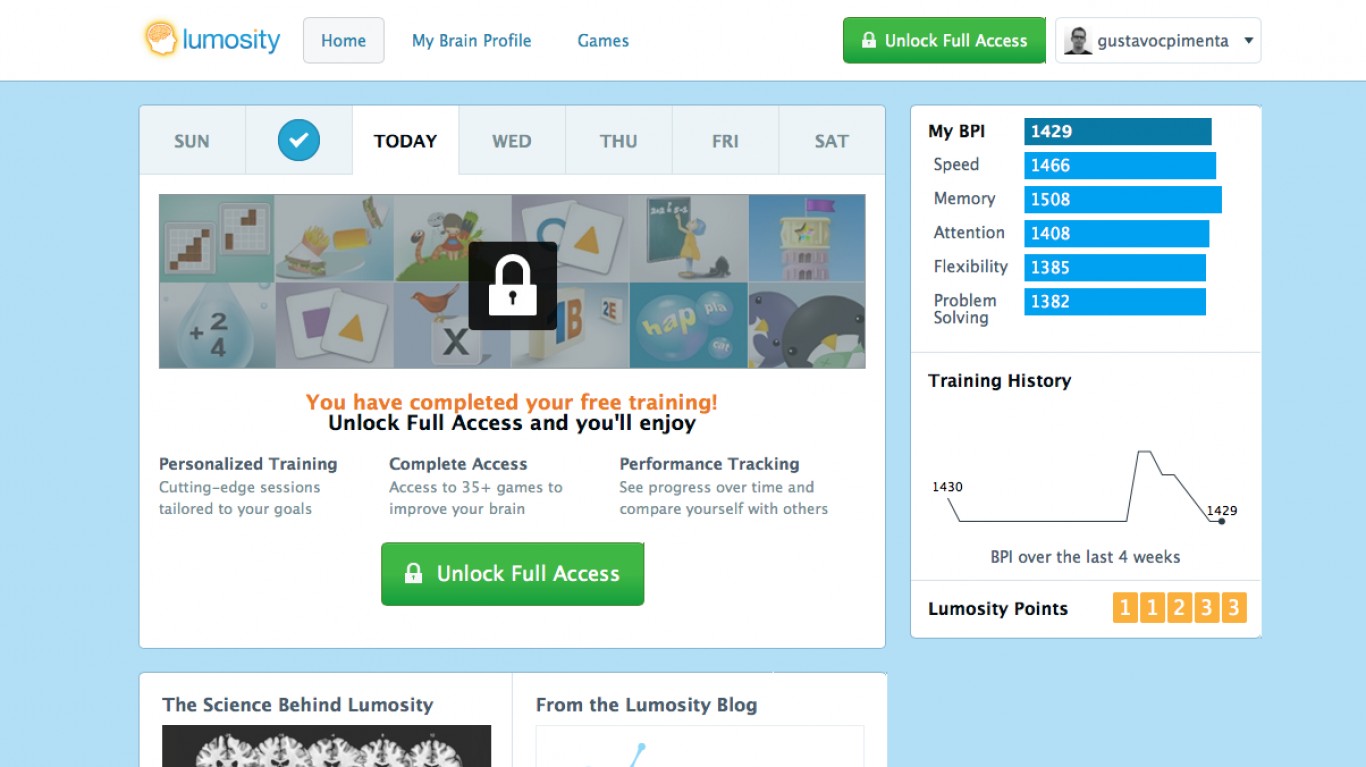Click the Training History line chart
Screen dimensions: 1366x767
point(1085,487)
